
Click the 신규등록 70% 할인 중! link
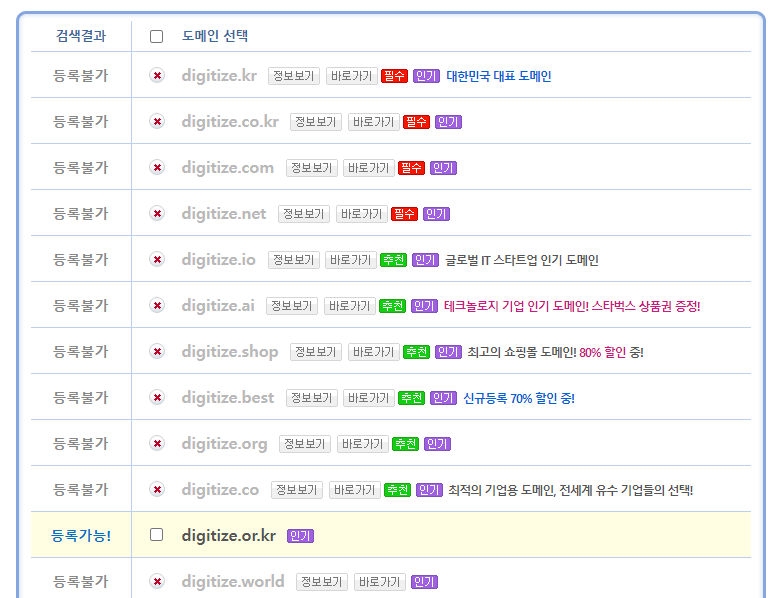519,398
